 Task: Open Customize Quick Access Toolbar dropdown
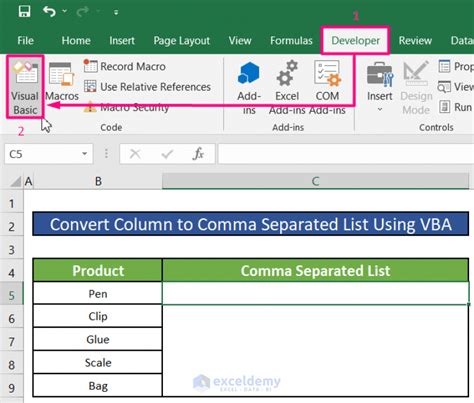[x=116, y=13]
